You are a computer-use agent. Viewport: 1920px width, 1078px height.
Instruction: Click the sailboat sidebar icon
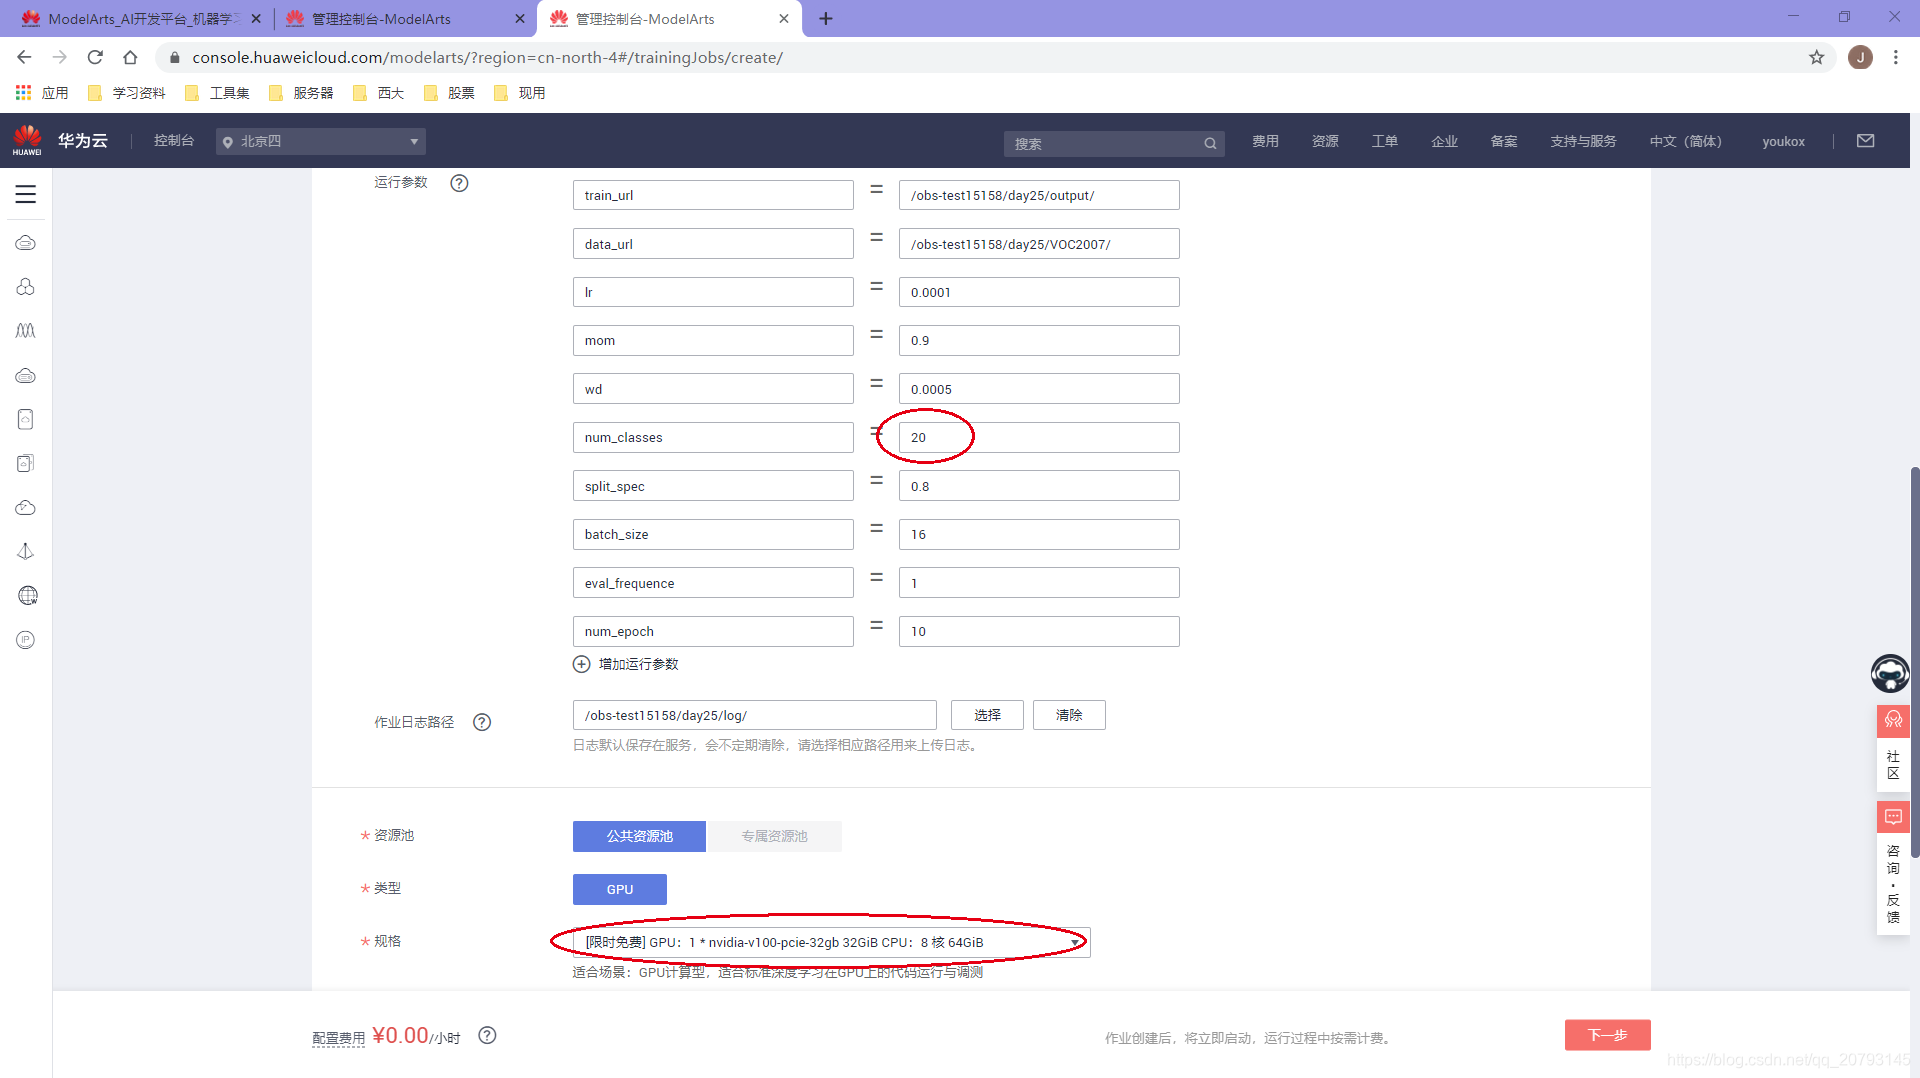(26, 552)
